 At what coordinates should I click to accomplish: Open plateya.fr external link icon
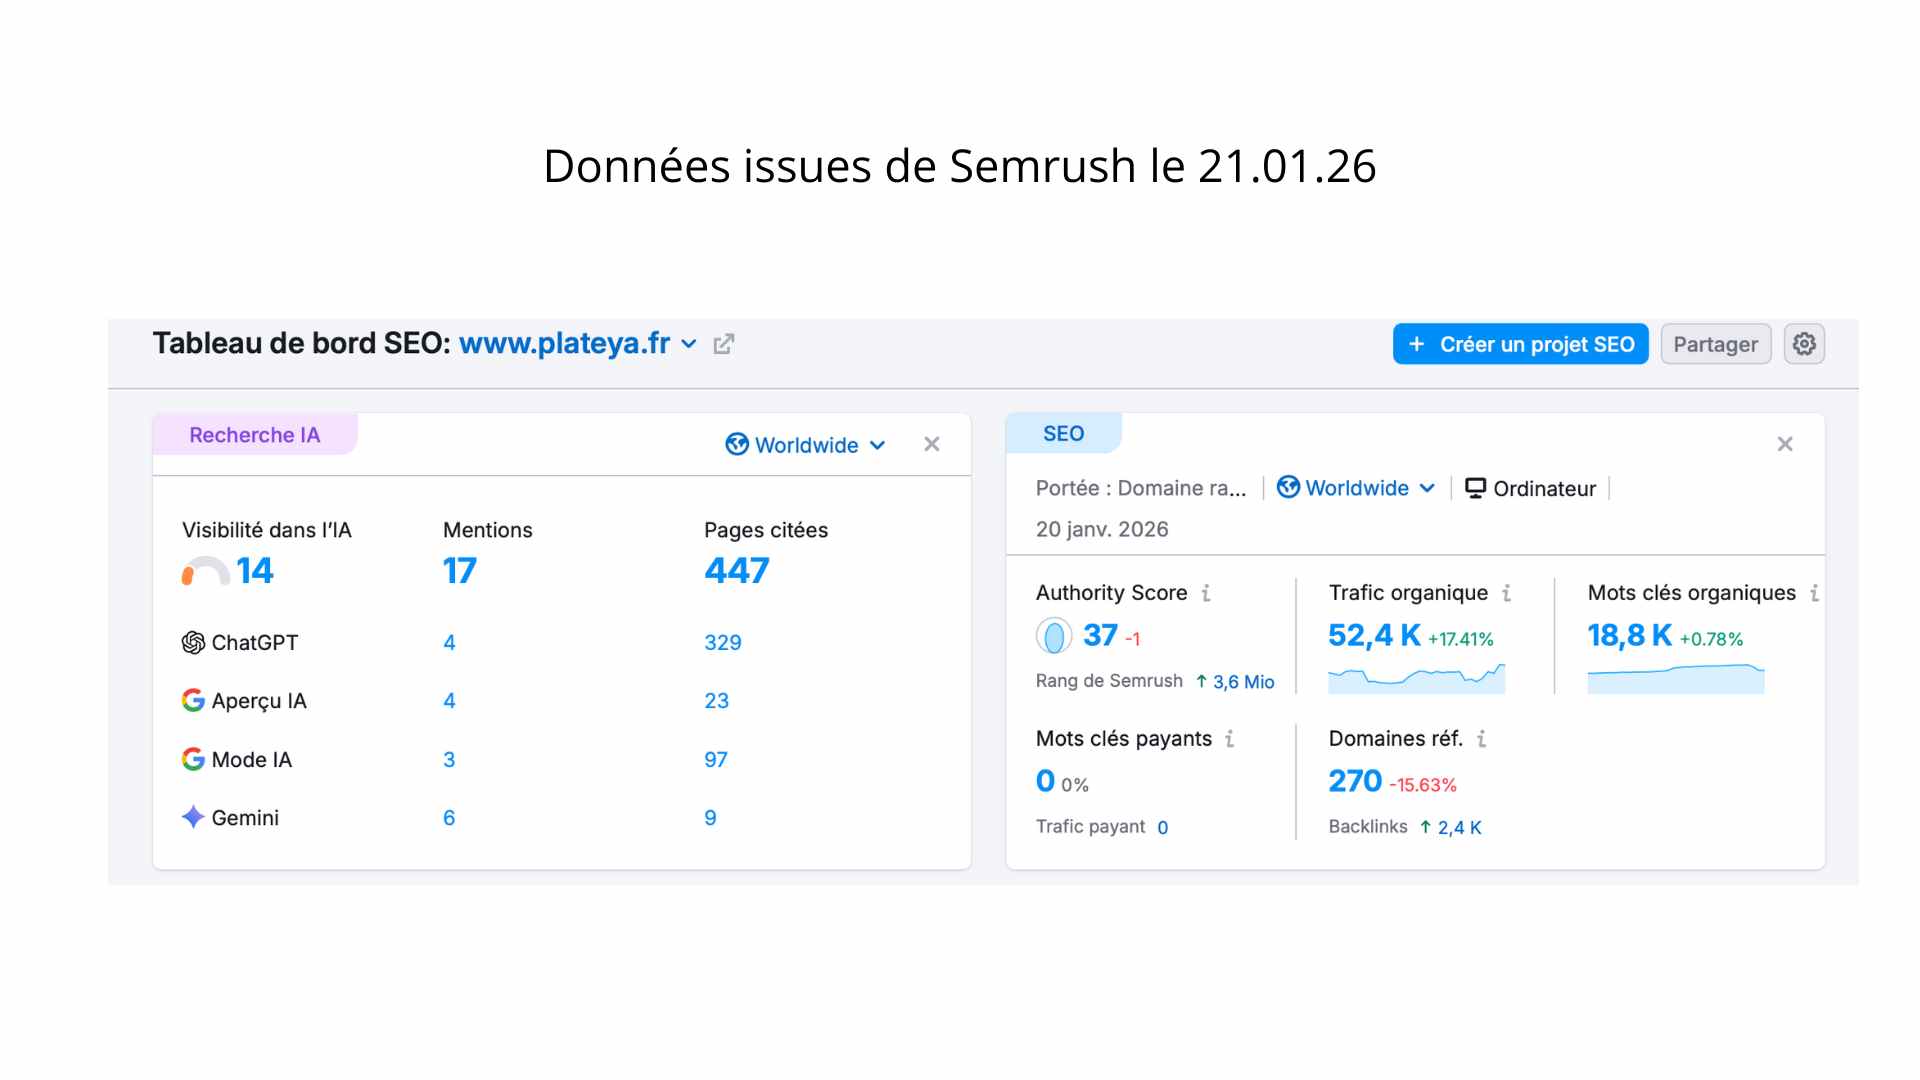724,344
